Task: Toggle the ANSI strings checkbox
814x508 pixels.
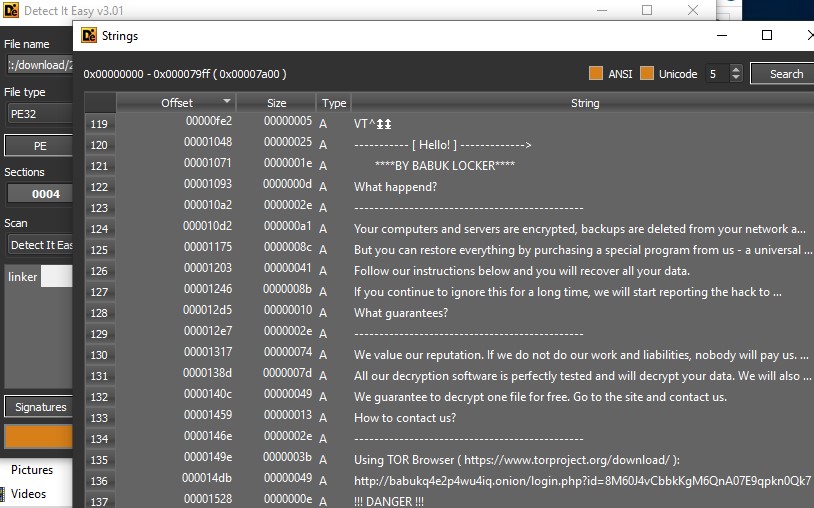Action: 596,74
